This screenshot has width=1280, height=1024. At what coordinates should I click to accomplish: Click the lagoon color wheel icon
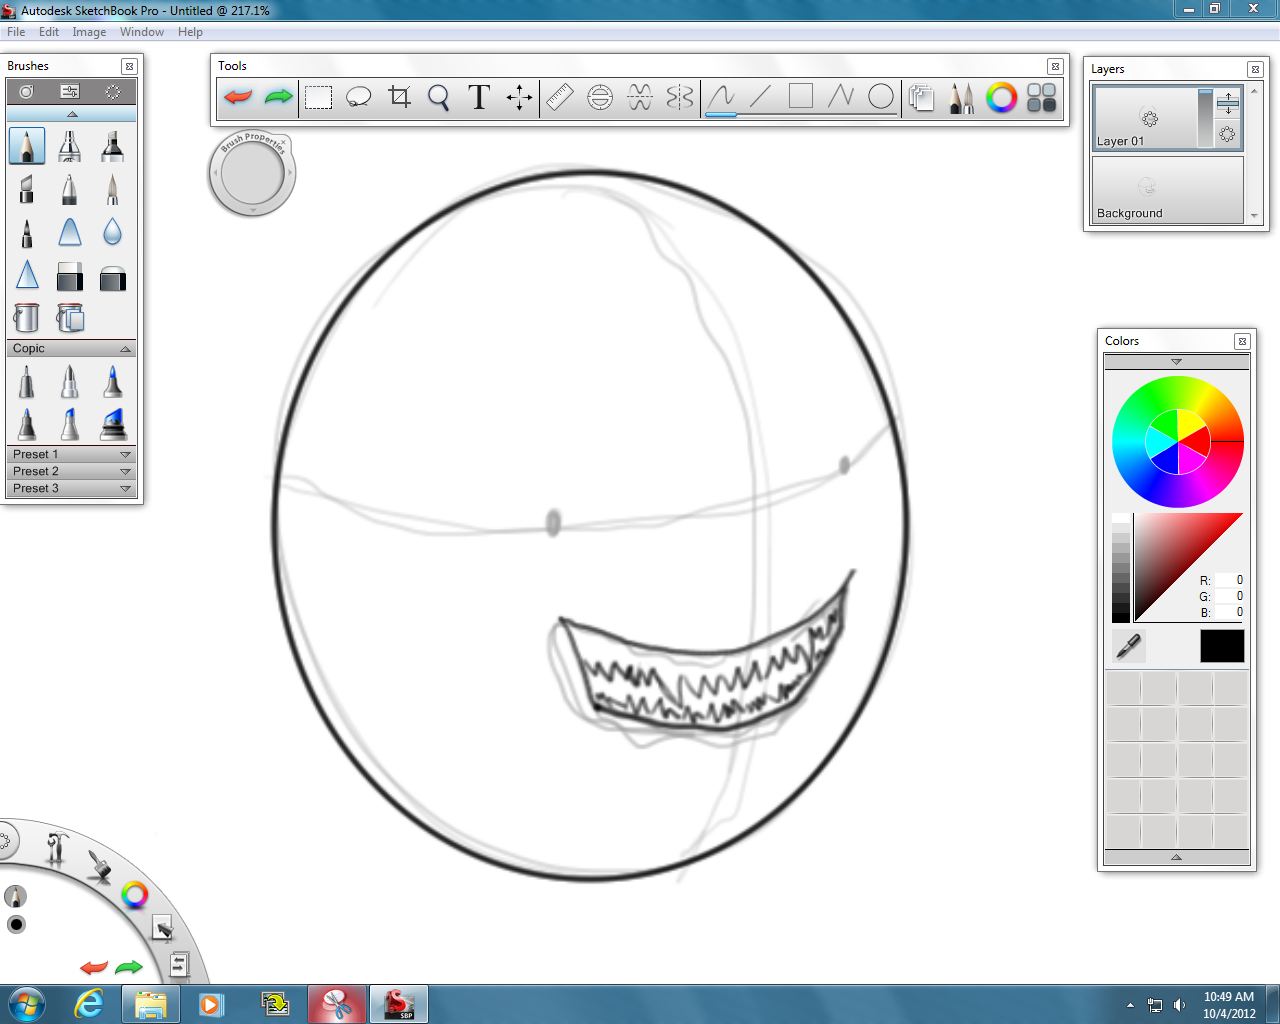pos(134,895)
